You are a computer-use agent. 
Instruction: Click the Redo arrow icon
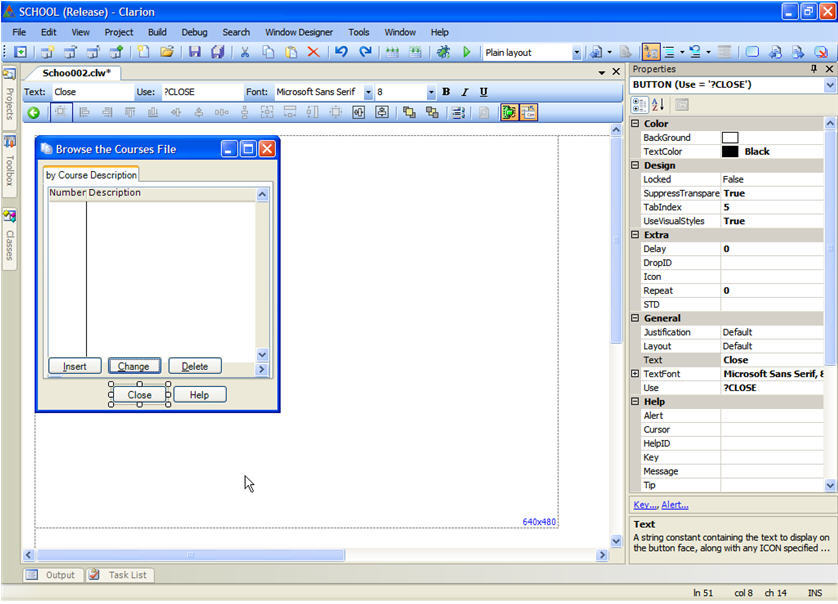365,52
